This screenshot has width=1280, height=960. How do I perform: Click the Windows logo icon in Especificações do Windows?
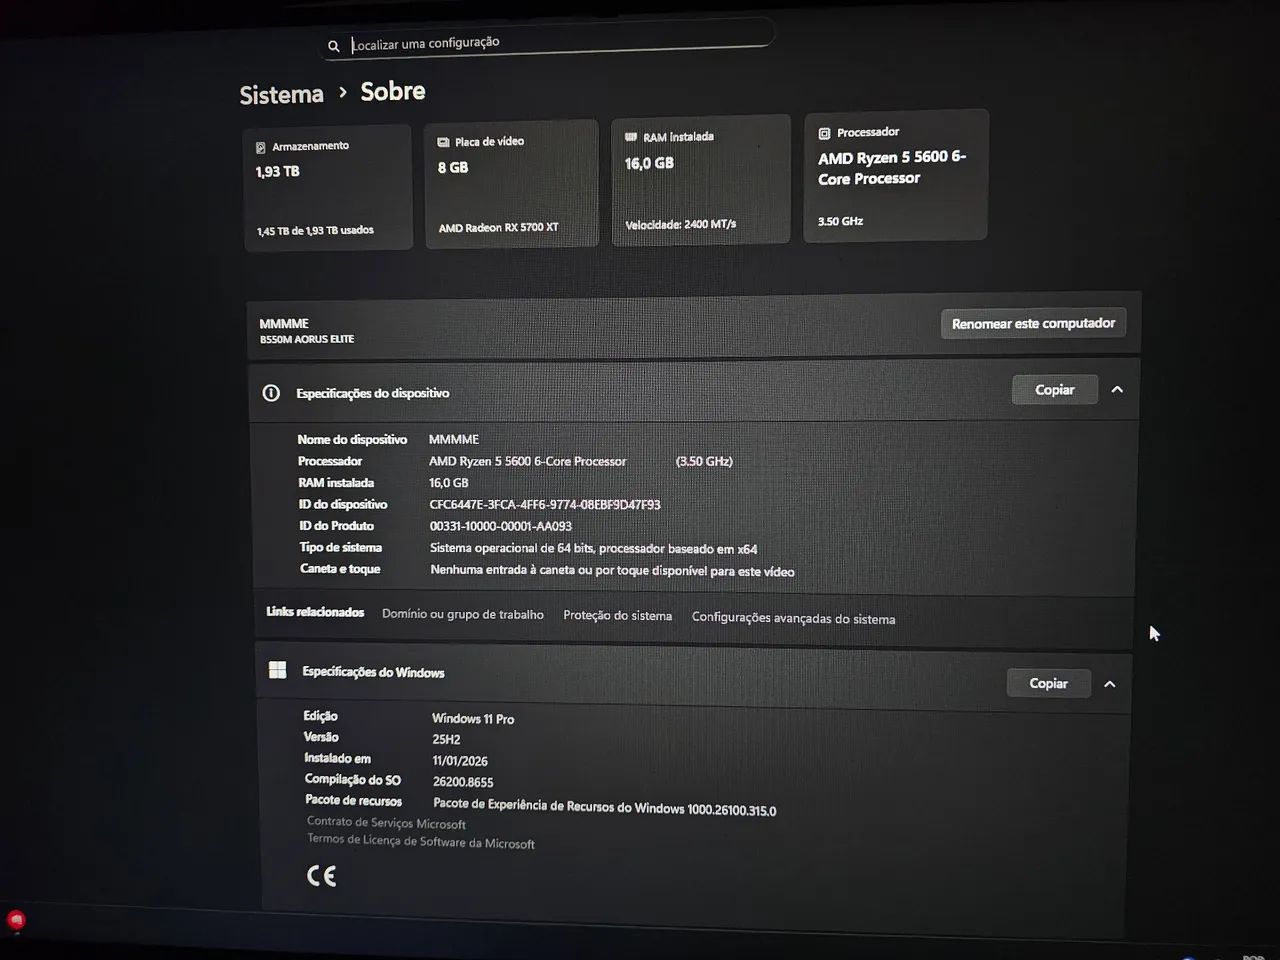click(277, 670)
